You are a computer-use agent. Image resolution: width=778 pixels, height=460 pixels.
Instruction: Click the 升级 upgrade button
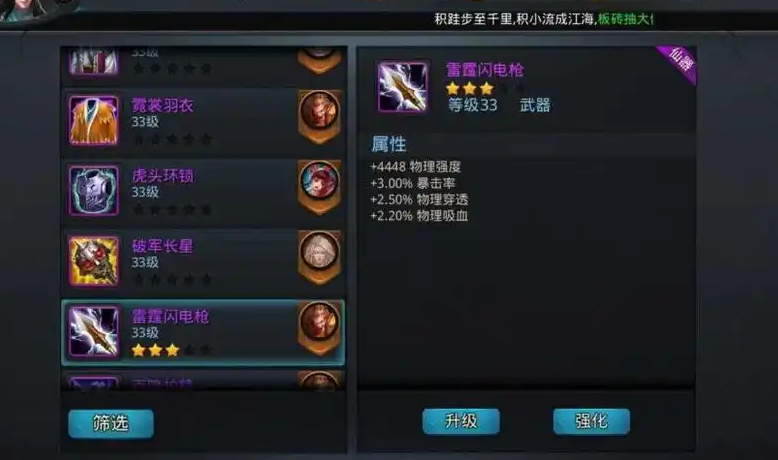point(461,421)
